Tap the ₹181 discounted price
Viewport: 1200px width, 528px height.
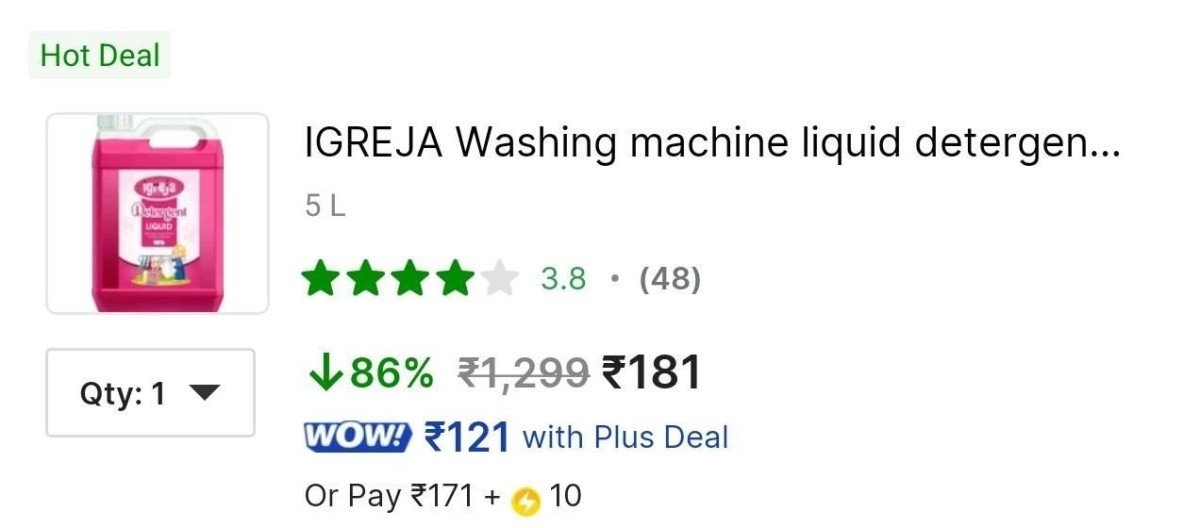coord(651,373)
